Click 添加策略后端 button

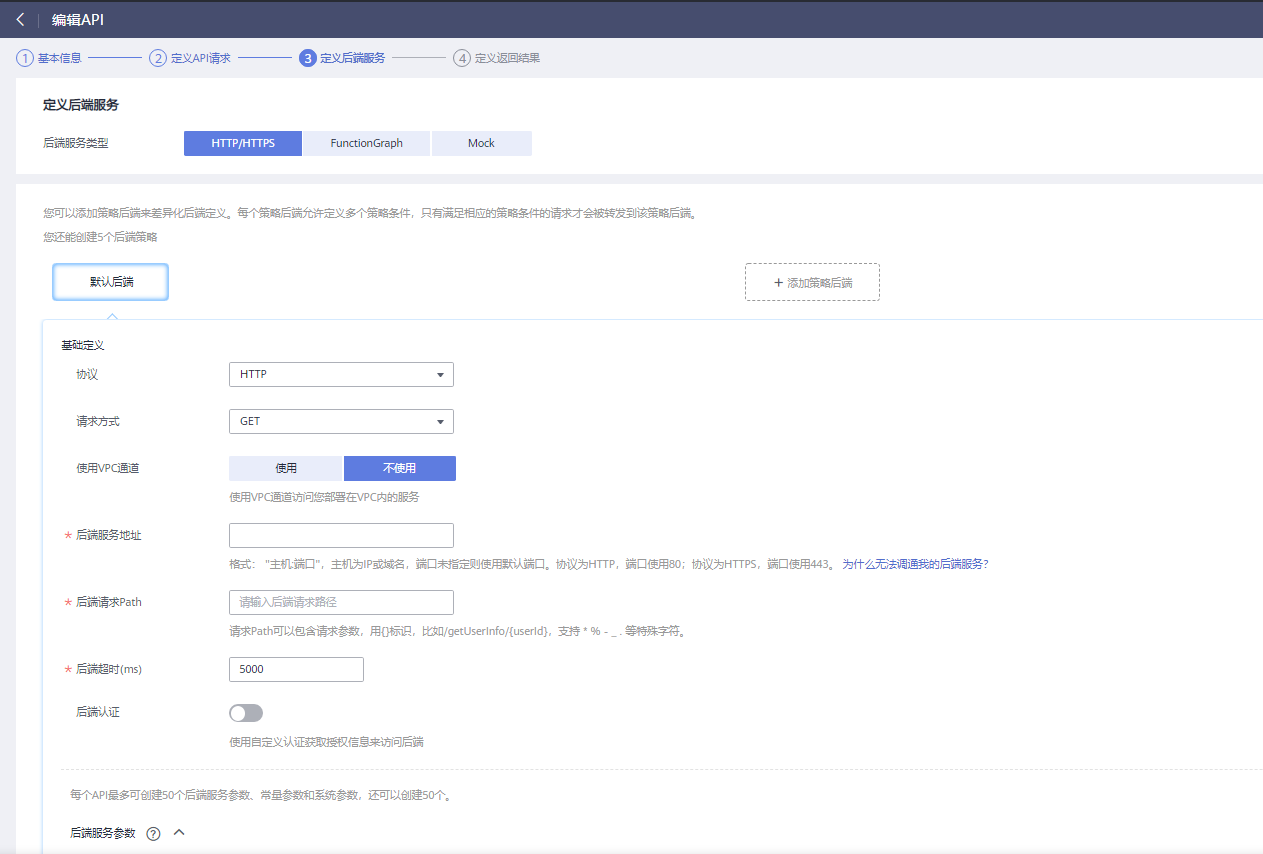click(812, 282)
